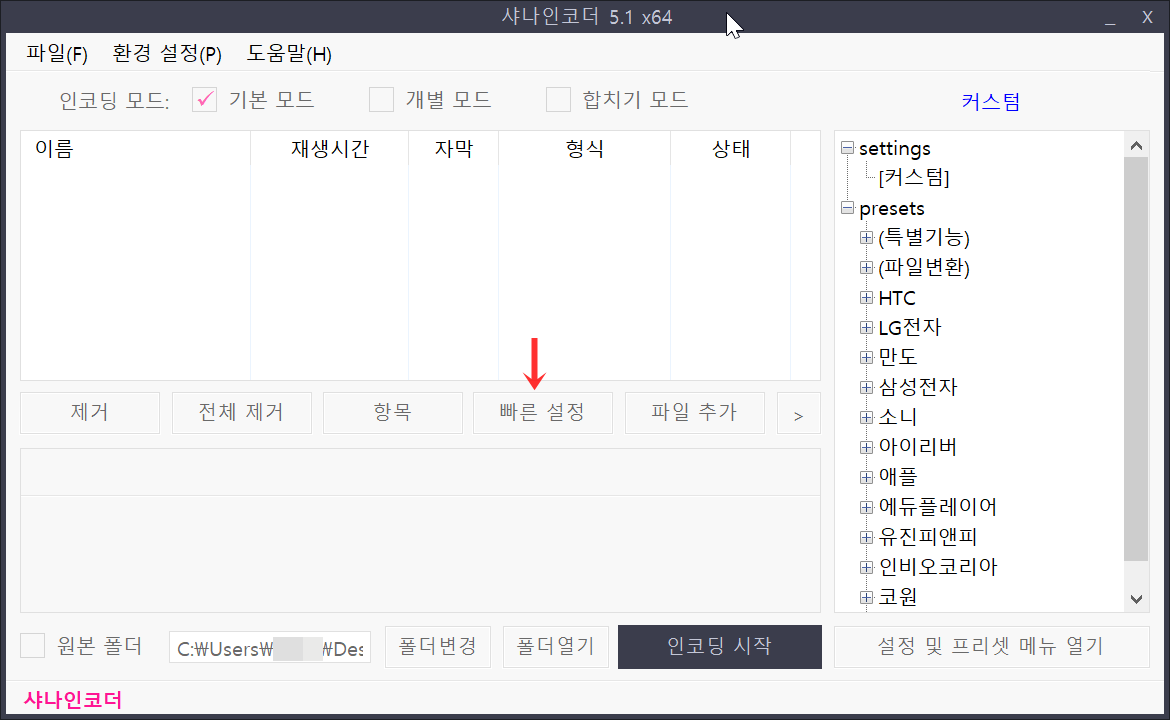Open the 환경 설정(P) menu

(167, 54)
